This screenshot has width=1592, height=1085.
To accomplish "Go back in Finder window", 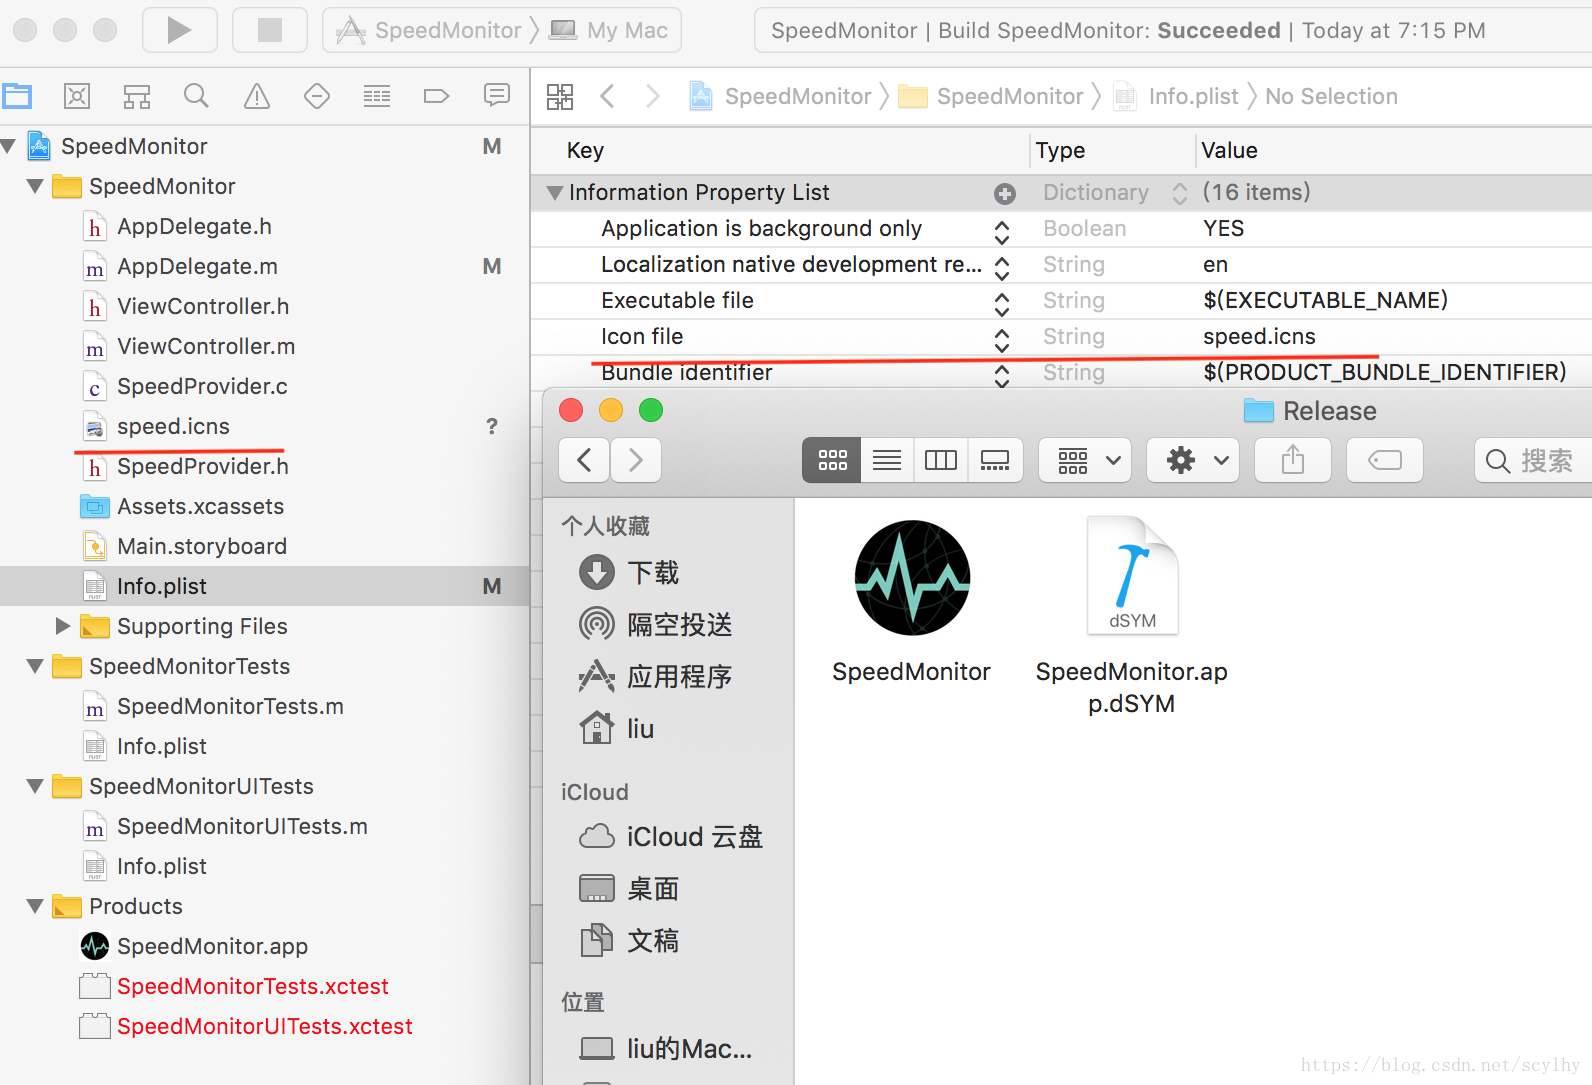I will [x=585, y=460].
